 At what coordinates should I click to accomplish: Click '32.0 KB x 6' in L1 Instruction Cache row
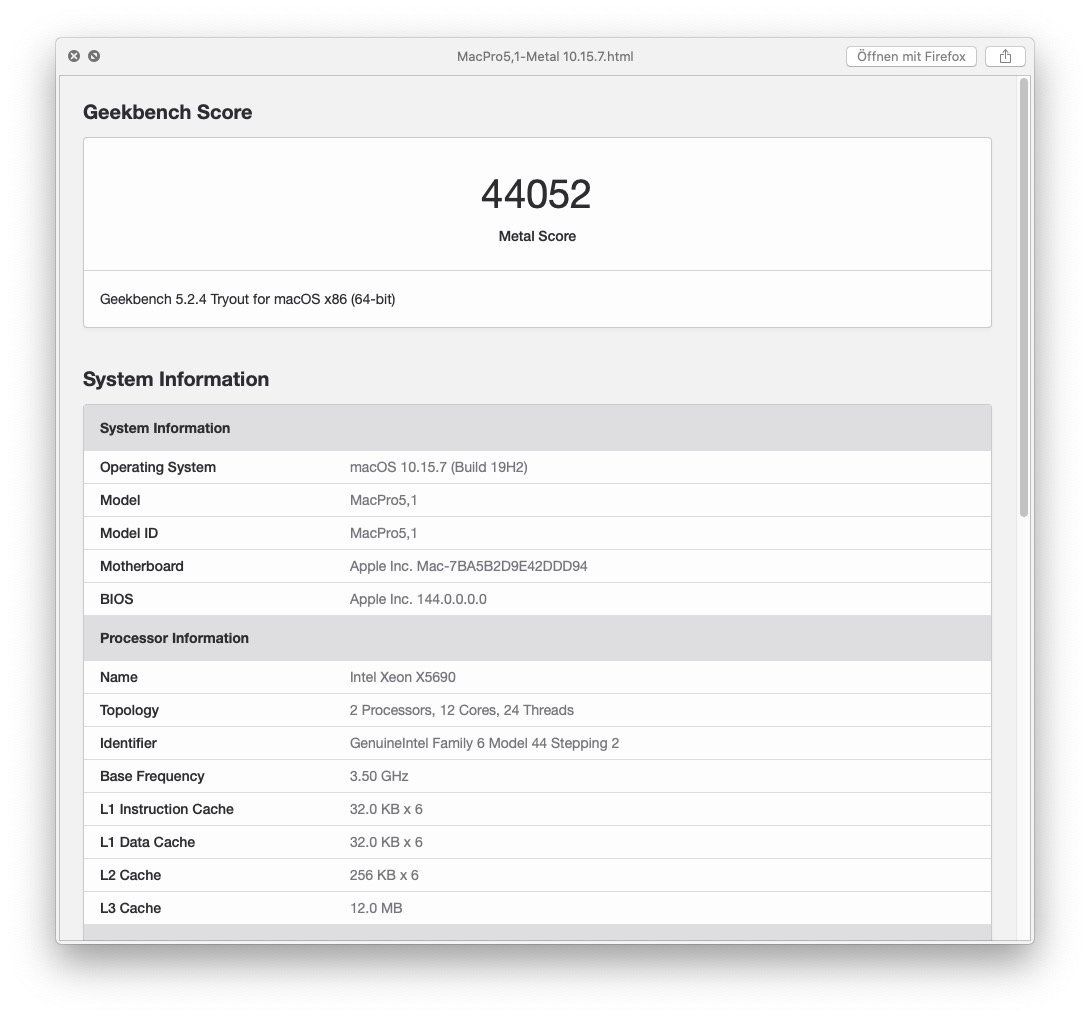tap(386, 809)
